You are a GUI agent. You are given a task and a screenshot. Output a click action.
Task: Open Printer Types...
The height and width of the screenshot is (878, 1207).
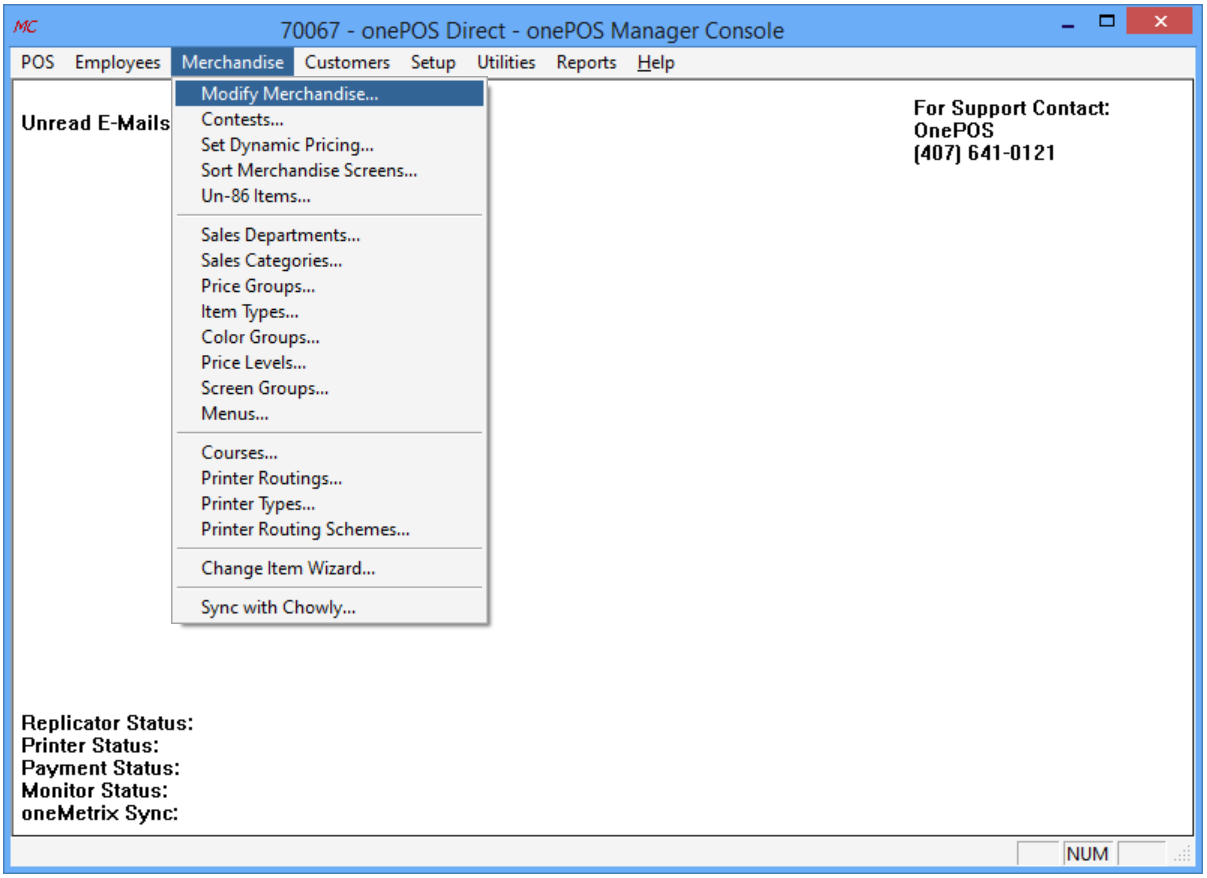click(329, 504)
